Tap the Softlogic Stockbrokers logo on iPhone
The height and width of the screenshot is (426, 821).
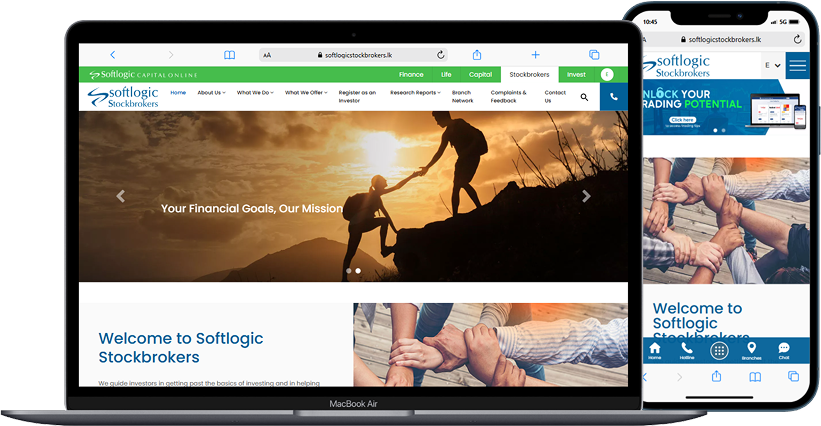(x=676, y=66)
